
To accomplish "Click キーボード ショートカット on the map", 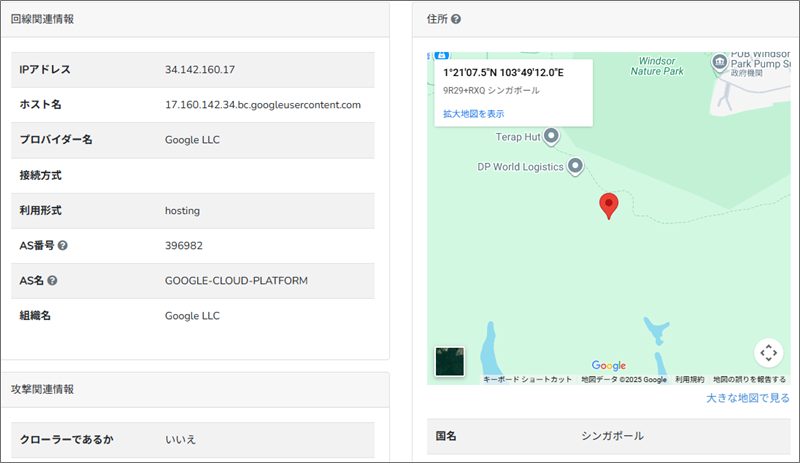I will pyautogui.click(x=527, y=380).
